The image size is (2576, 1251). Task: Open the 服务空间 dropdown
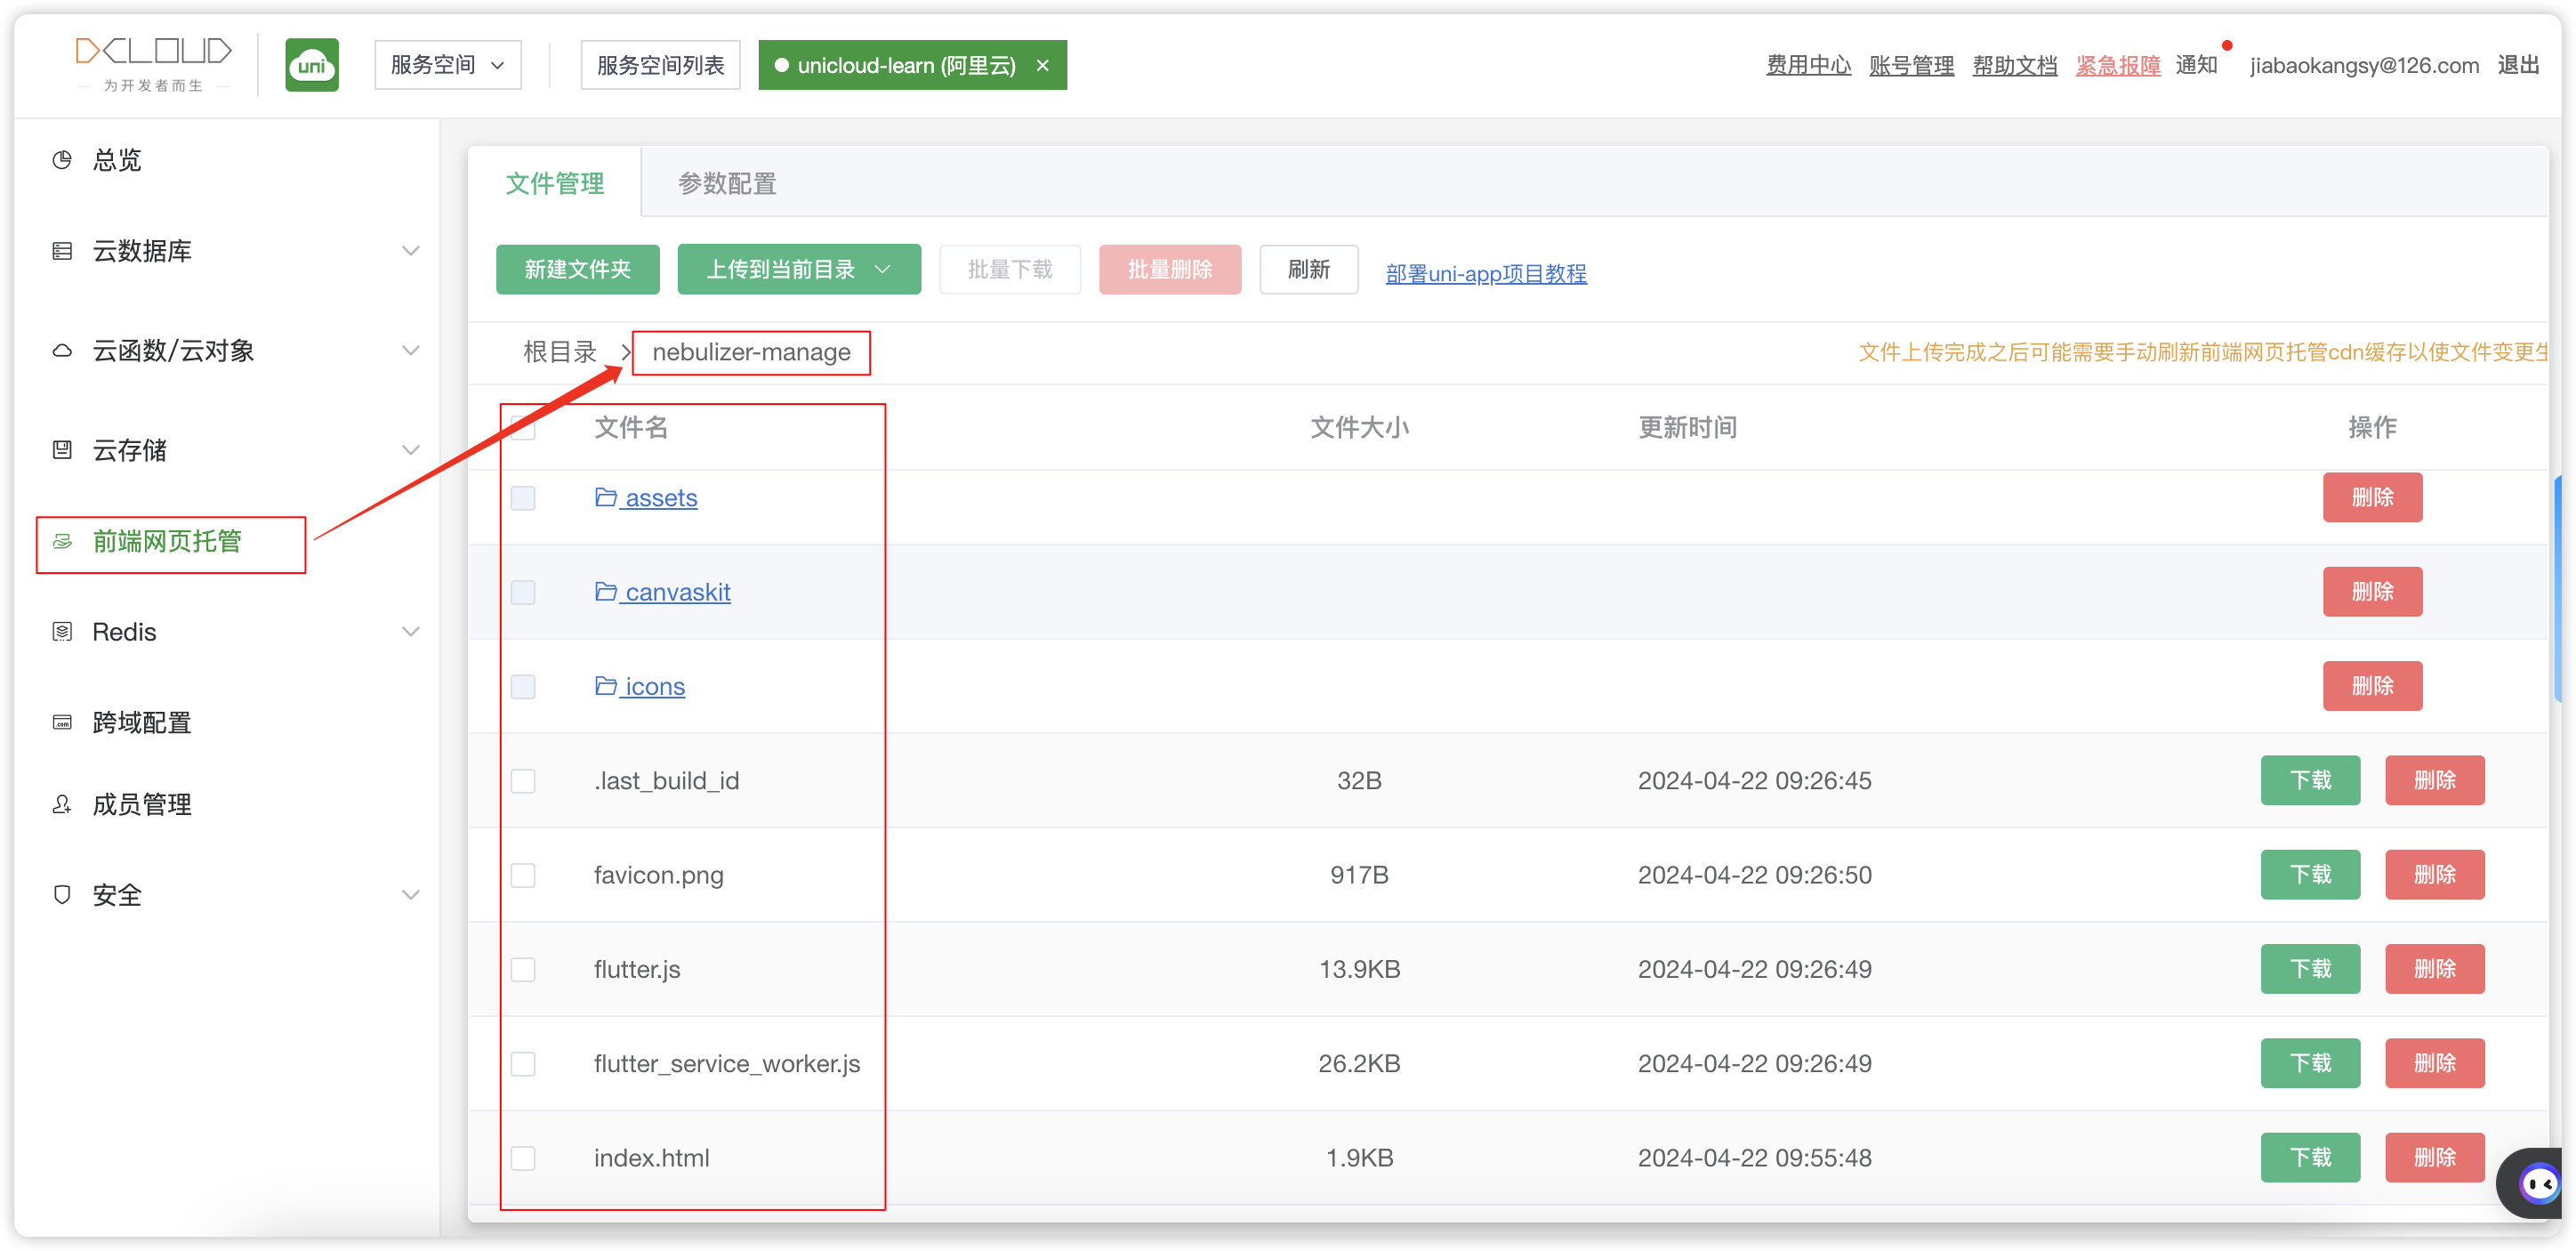coord(447,65)
